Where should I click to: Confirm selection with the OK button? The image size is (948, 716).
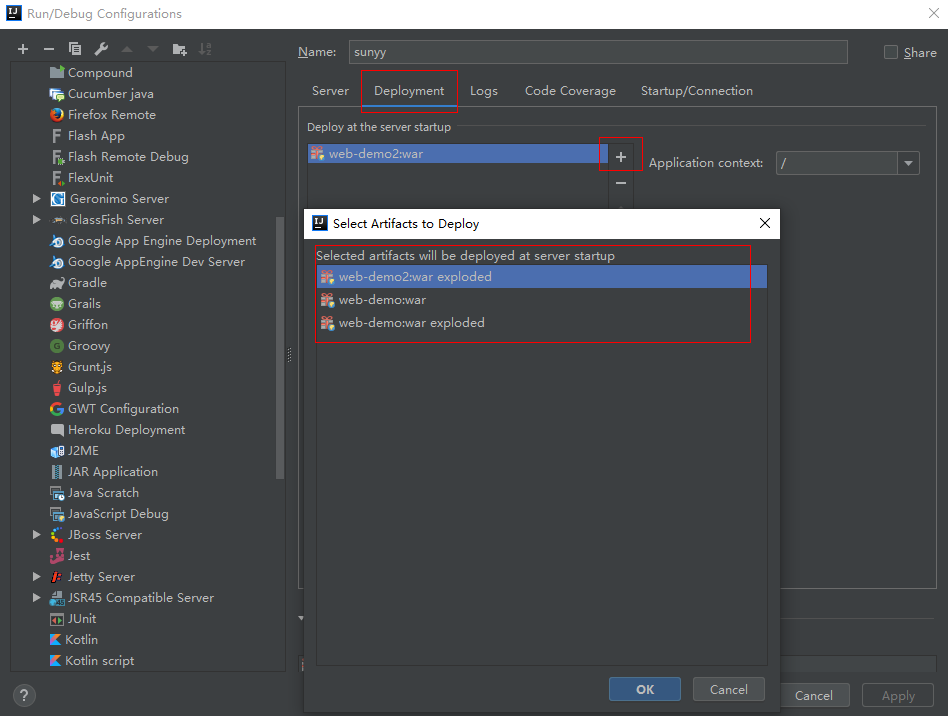pyautogui.click(x=645, y=689)
